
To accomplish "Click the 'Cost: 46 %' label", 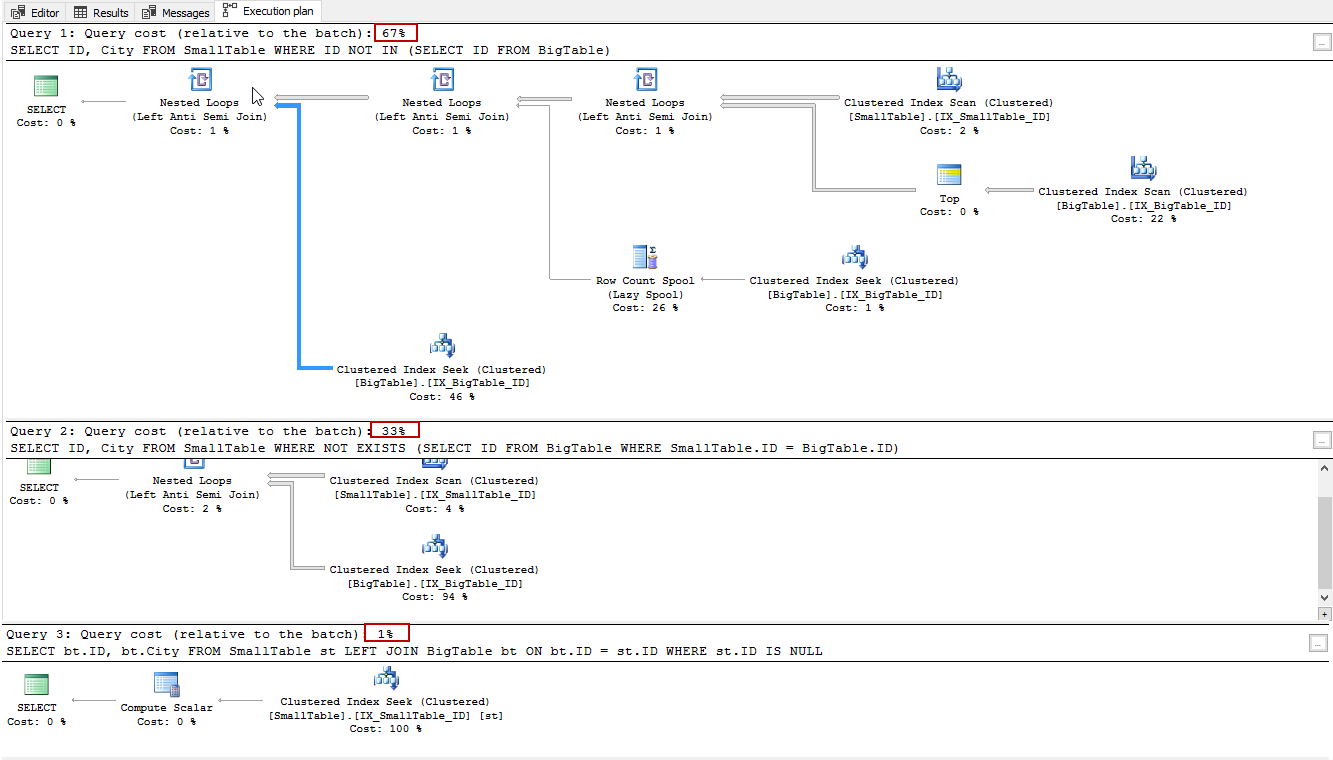I will tap(442, 397).
